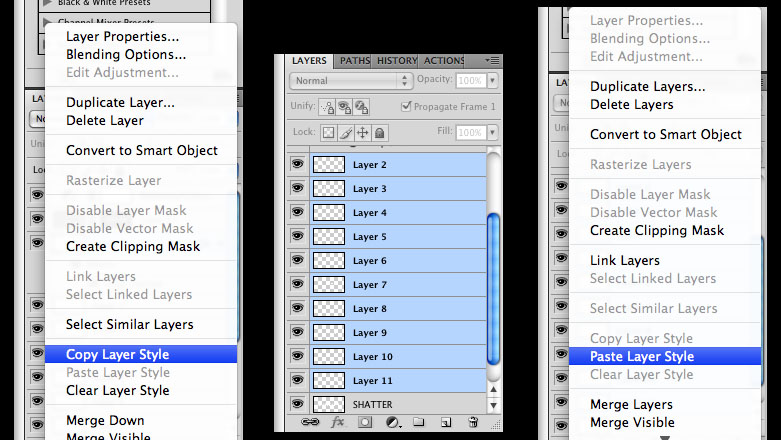
Task: Click the resize grip at the Layers panel corner
Action: coord(496,425)
